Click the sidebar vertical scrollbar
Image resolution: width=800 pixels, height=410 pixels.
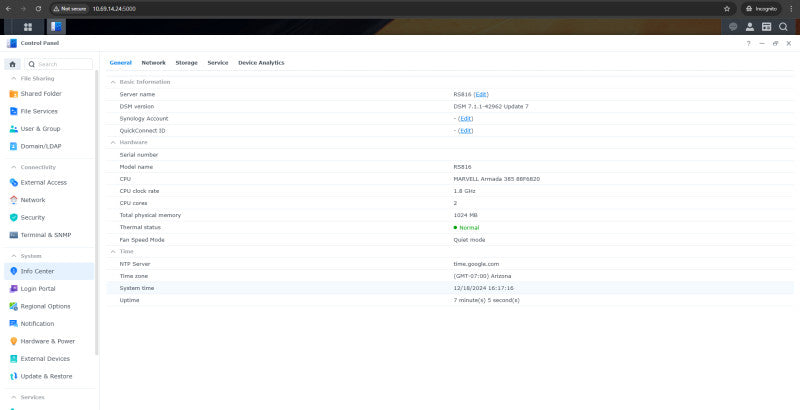(x=96, y=212)
